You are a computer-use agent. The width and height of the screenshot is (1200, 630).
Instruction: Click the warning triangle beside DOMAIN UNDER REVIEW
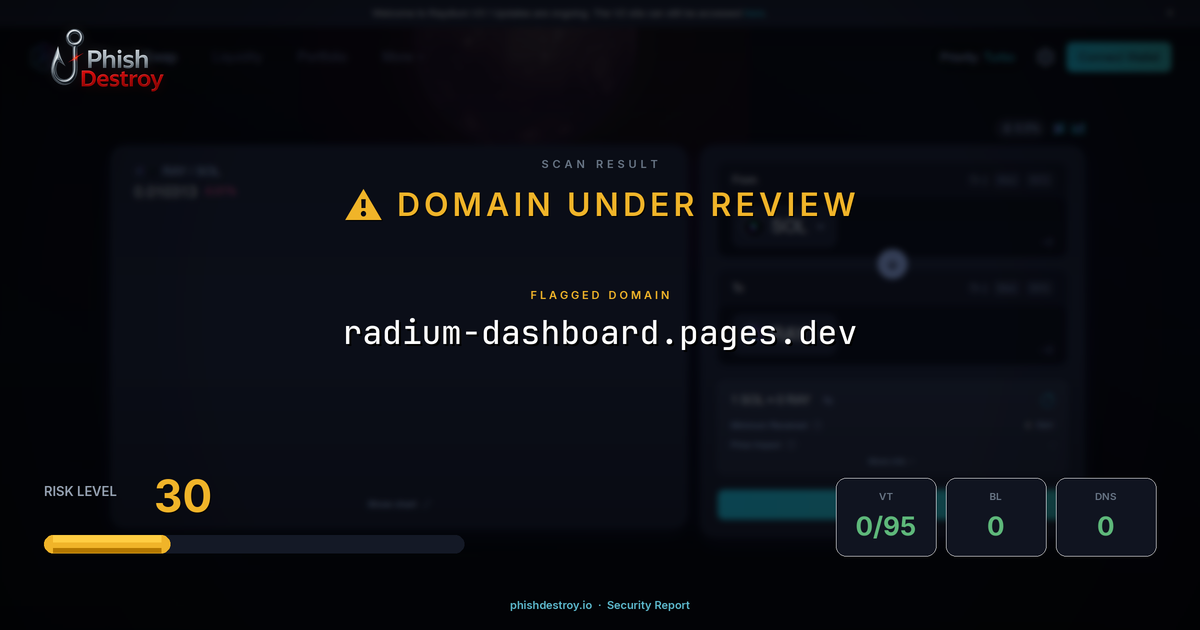pos(363,204)
